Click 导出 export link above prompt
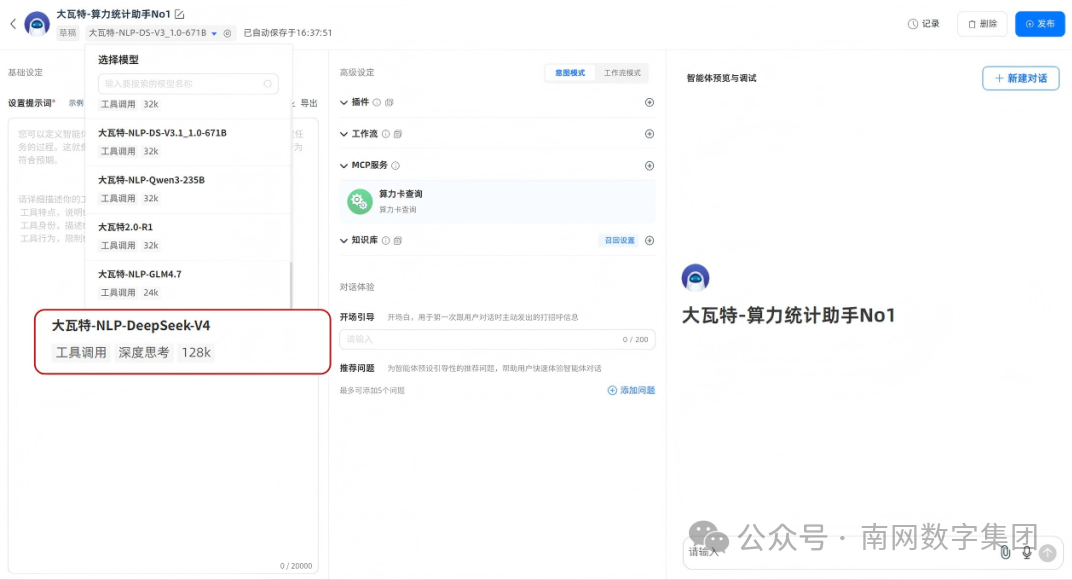 (309, 103)
